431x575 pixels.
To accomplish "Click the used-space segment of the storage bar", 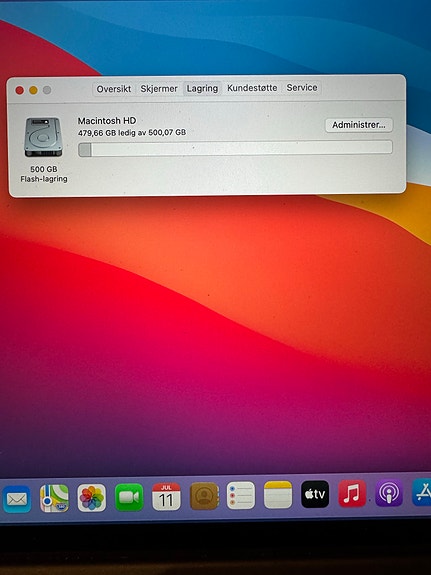I will [x=85, y=150].
